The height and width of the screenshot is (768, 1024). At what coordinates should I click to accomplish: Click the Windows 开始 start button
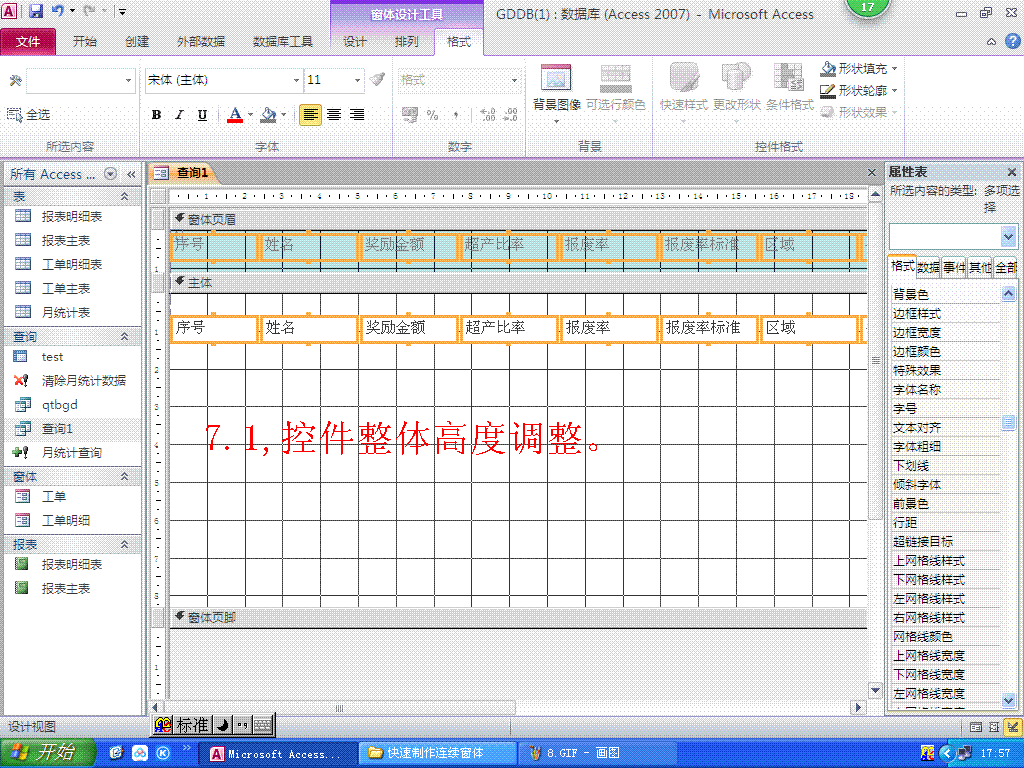[47, 753]
